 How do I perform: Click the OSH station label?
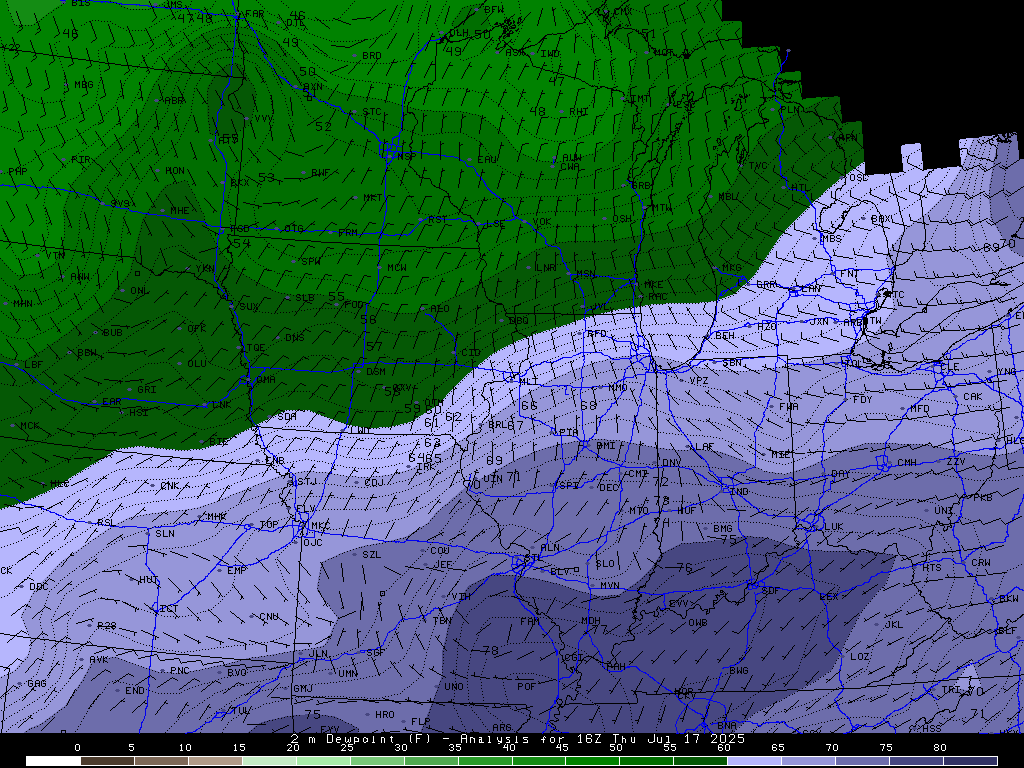pyautogui.click(x=622, y=219)
